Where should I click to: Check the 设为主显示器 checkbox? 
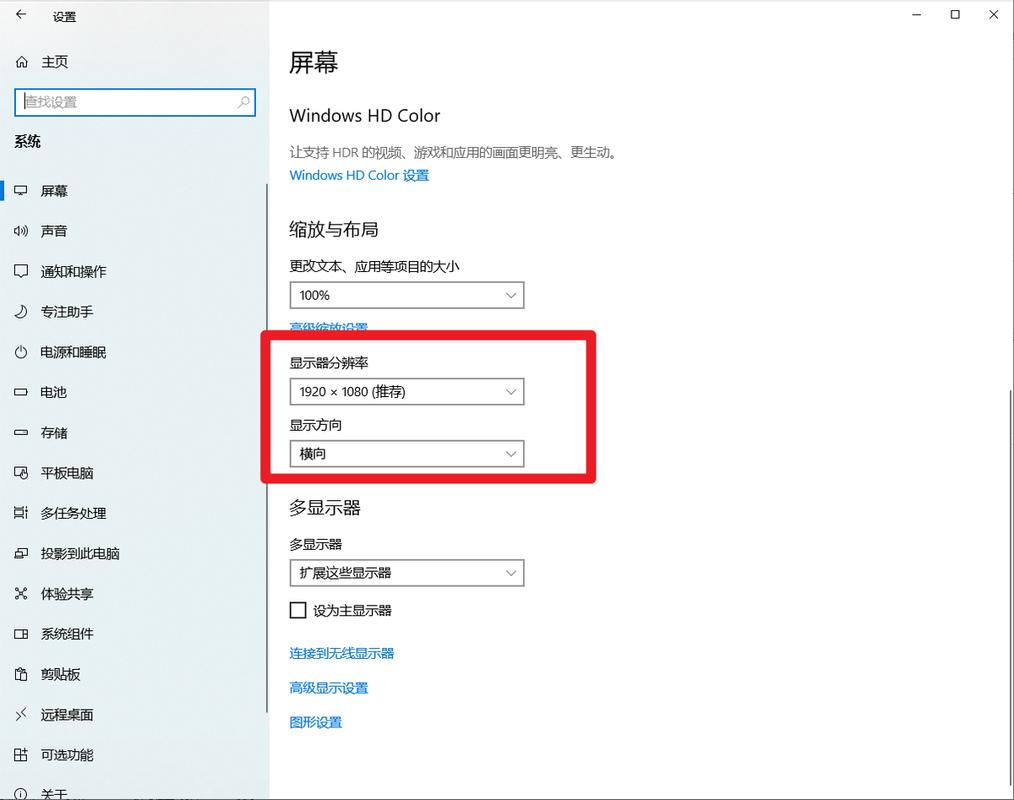pos(297,609)
